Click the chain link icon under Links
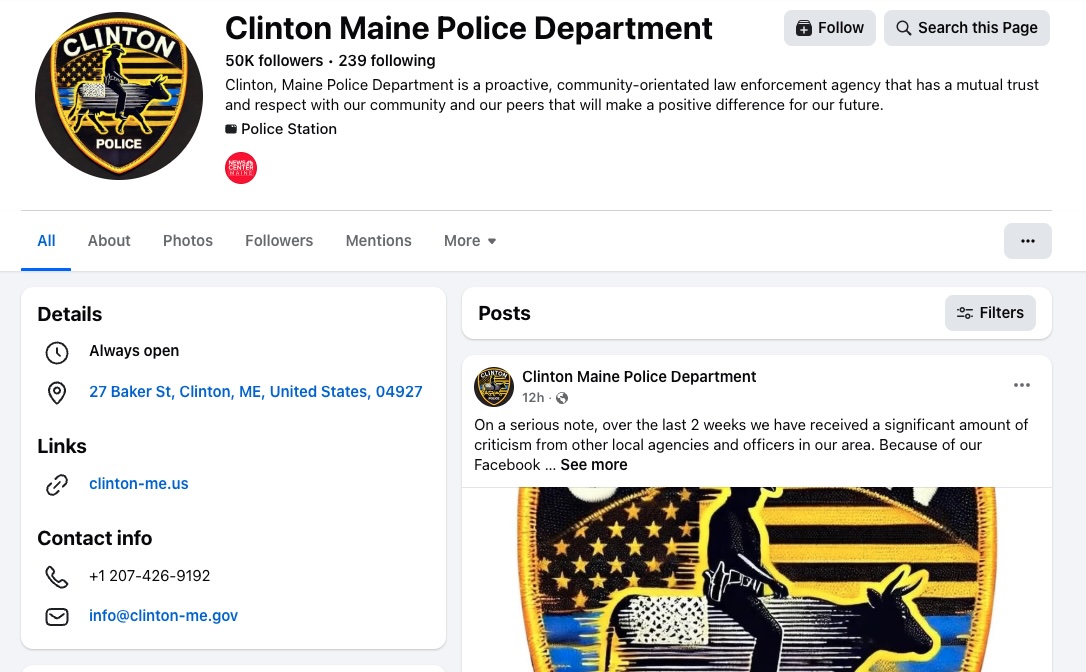Viewport: 1086px width, 672px height. pyautogui.click(x=57, y=485)
